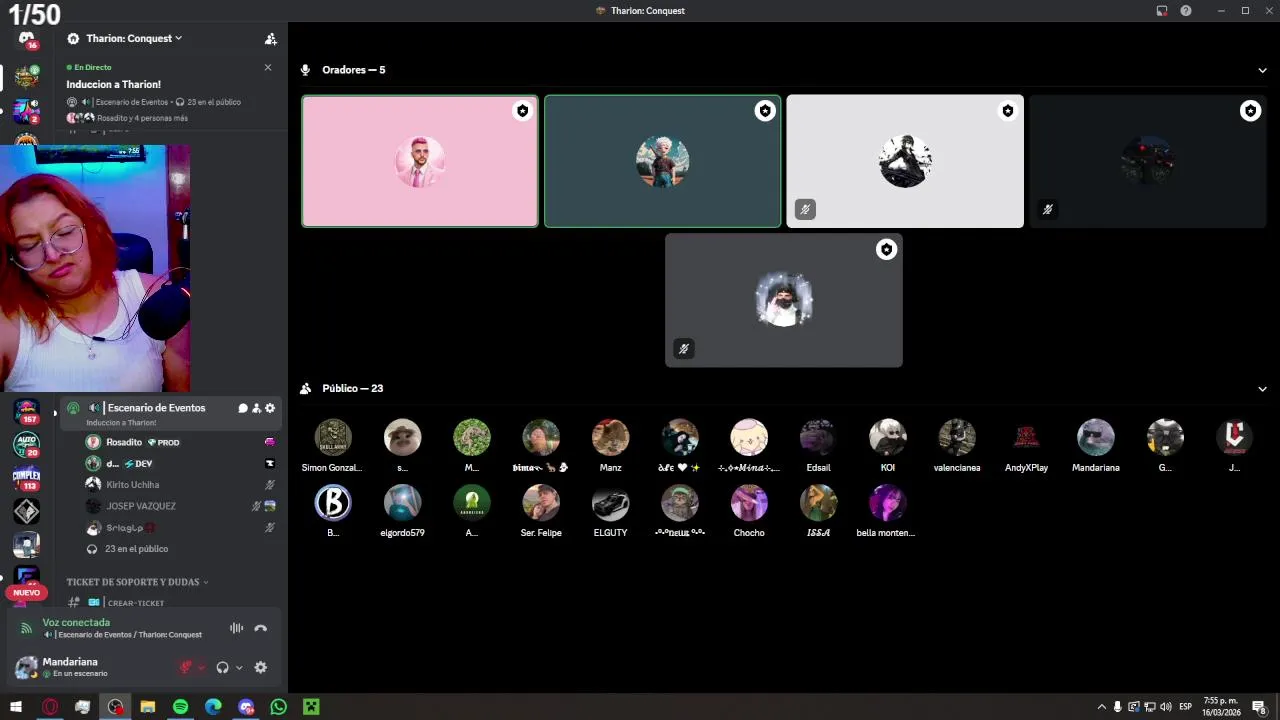Click the muted mic icon on light gray tile
This screenshot has height=720, width=1280.
pos(805,209)
